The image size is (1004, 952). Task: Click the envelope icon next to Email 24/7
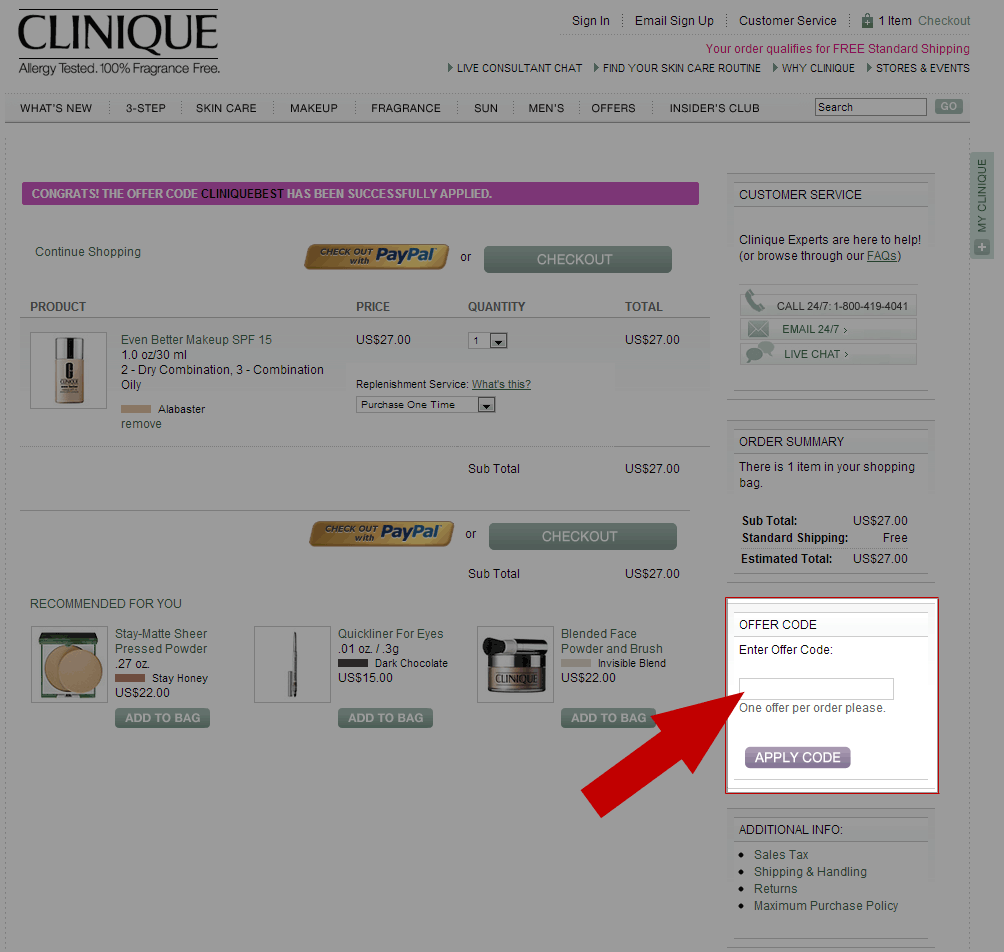coord(758,329)
